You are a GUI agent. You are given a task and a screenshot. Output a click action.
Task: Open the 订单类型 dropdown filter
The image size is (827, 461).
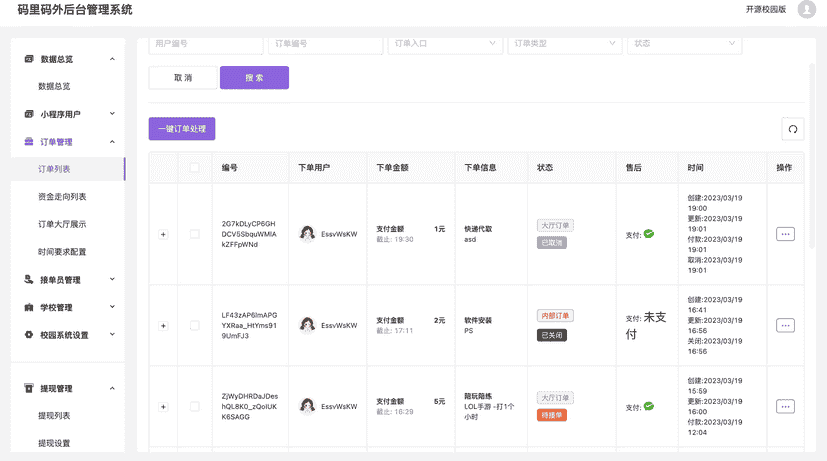[x=564, y=44]
